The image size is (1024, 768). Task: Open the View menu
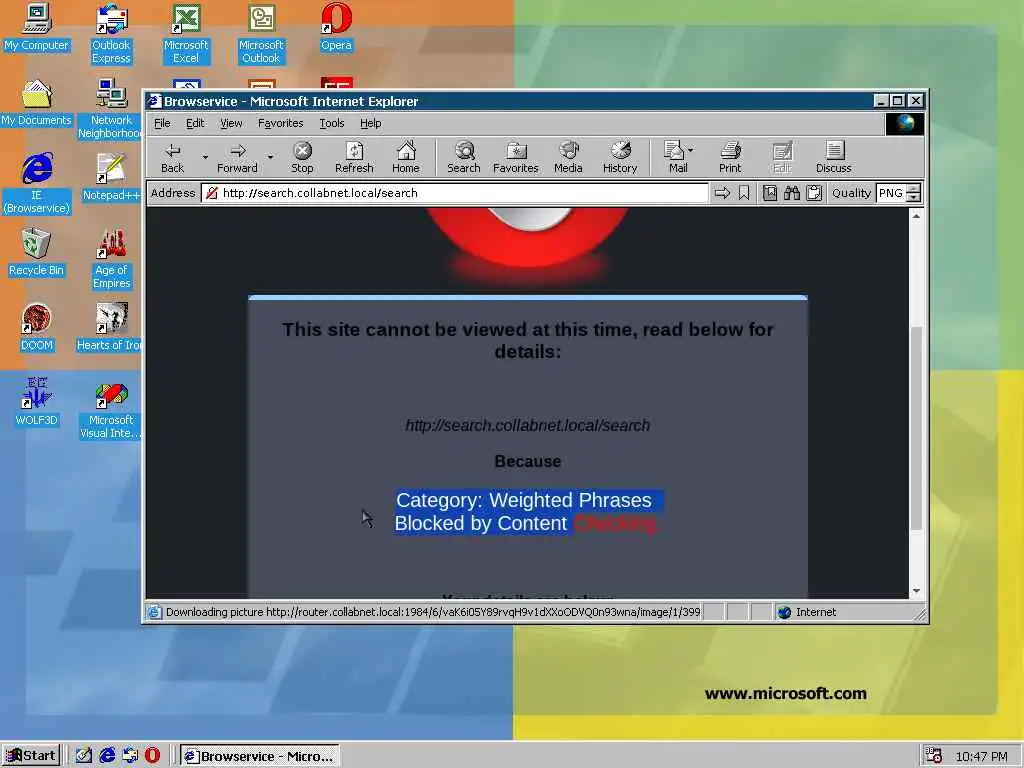point(231,123)
